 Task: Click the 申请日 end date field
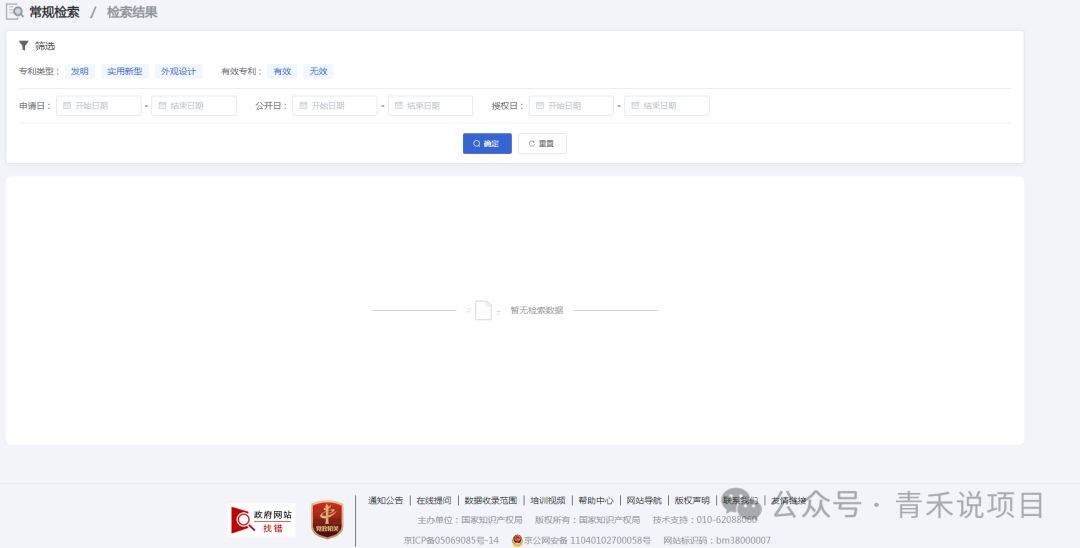(193, 105)
